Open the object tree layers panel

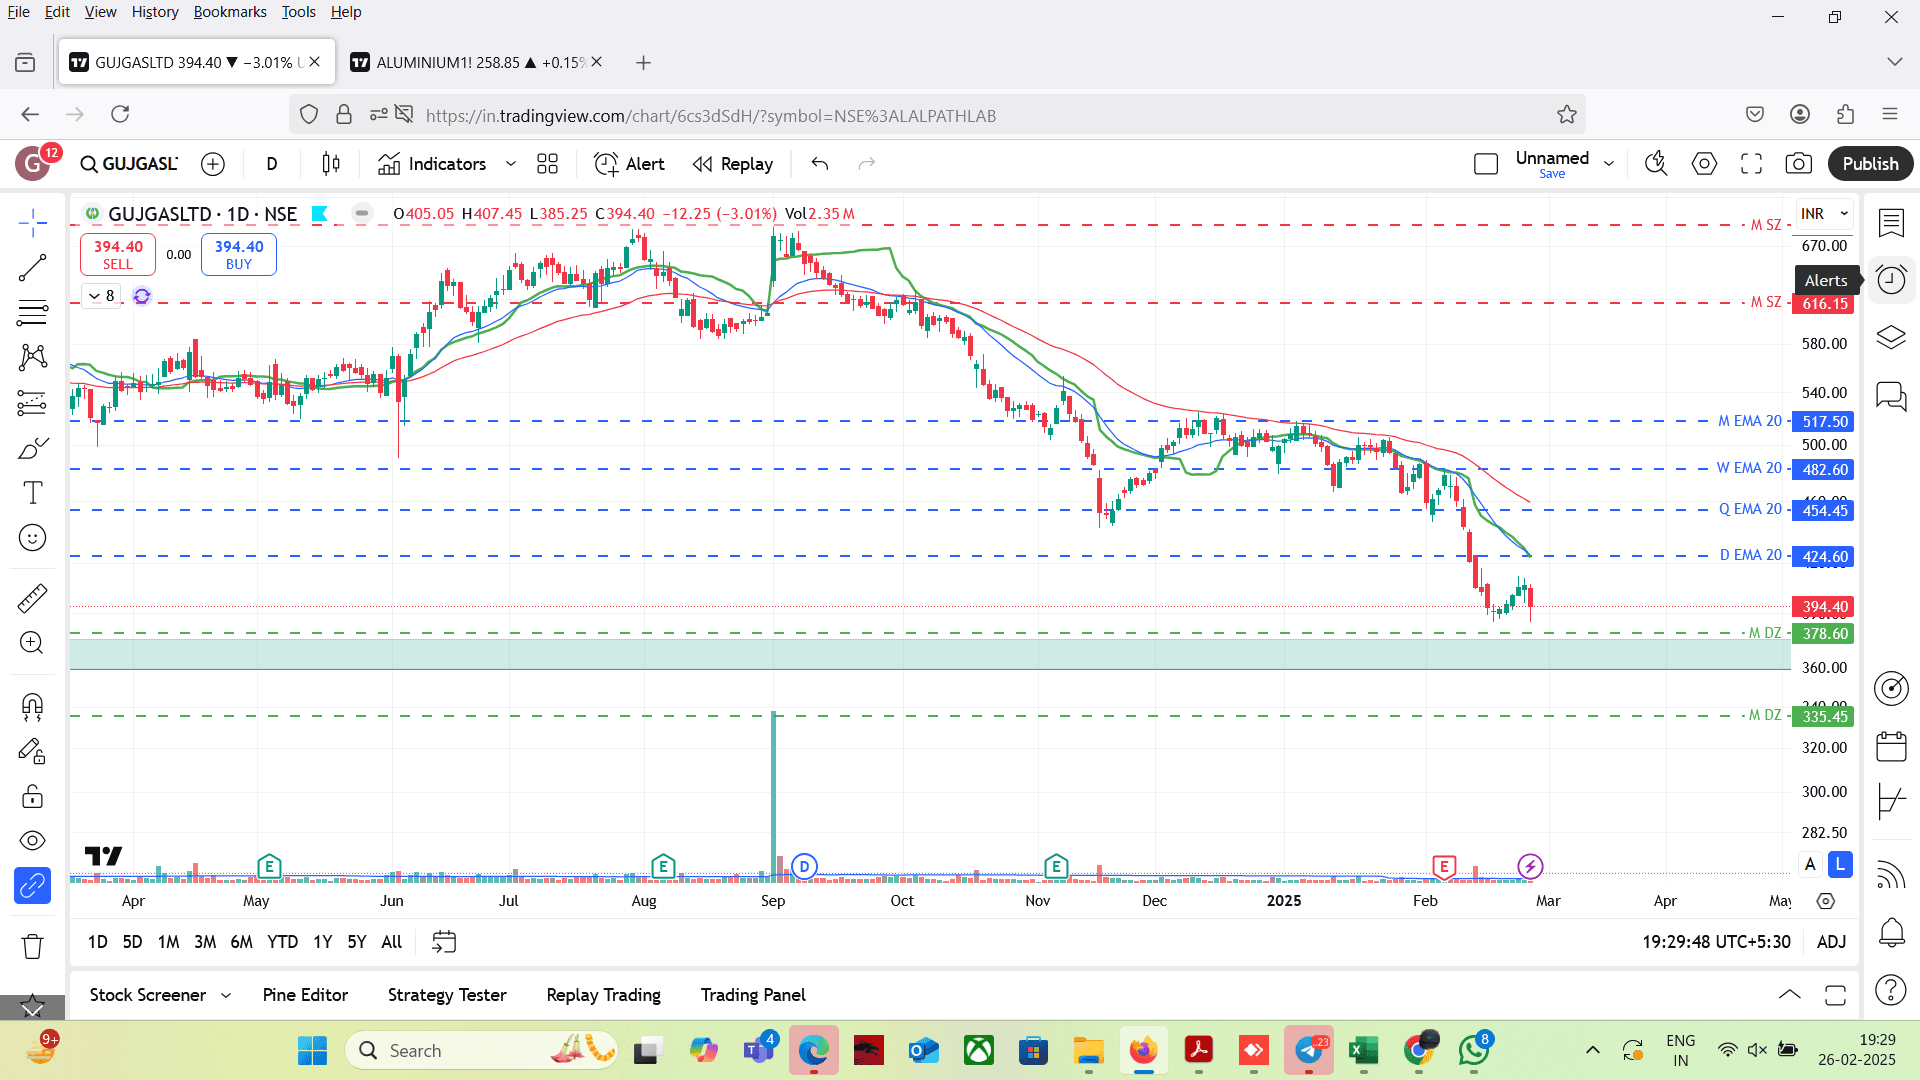click(1890, 338)
